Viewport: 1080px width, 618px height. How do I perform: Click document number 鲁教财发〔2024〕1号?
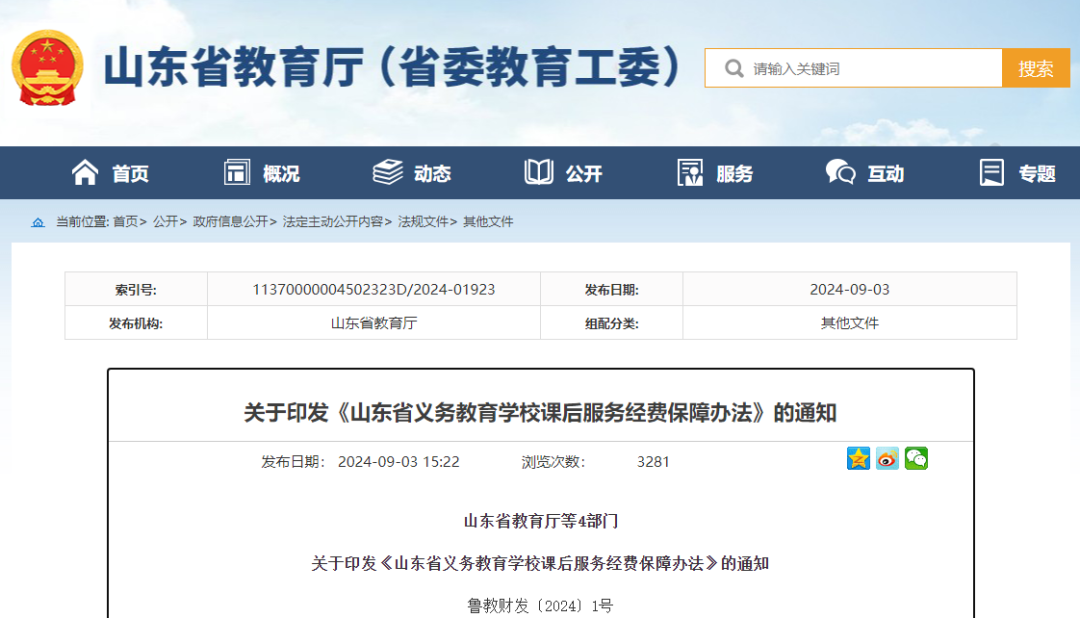pyautogui.click(x=540, y=606)
